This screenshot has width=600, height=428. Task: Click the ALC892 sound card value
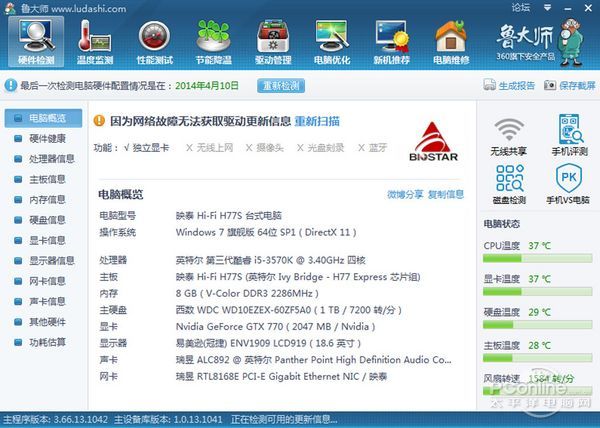pos(313,360)
